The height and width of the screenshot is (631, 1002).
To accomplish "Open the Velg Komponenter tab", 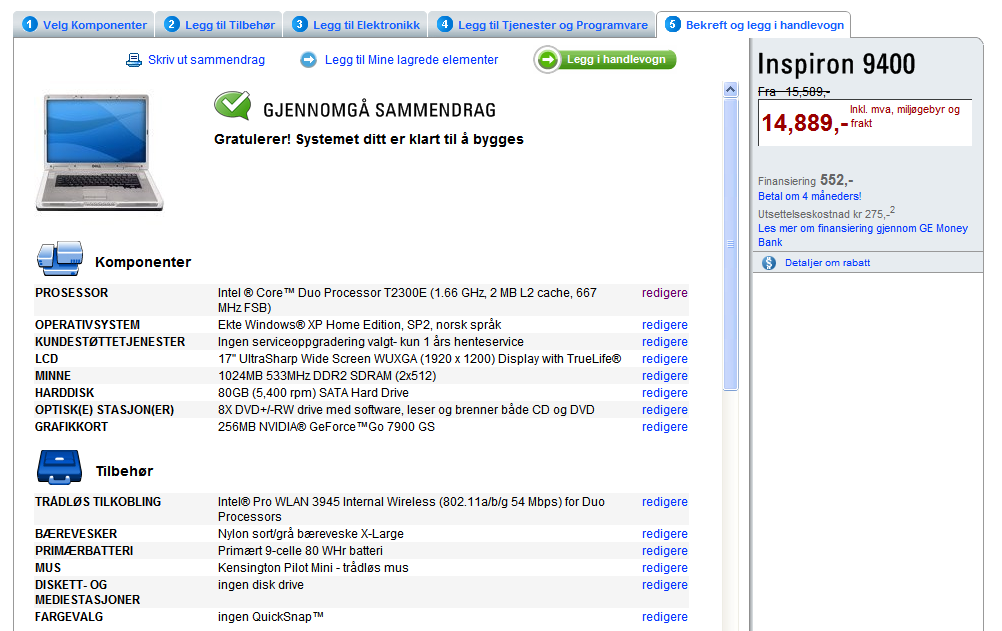I will coord(84,24).
